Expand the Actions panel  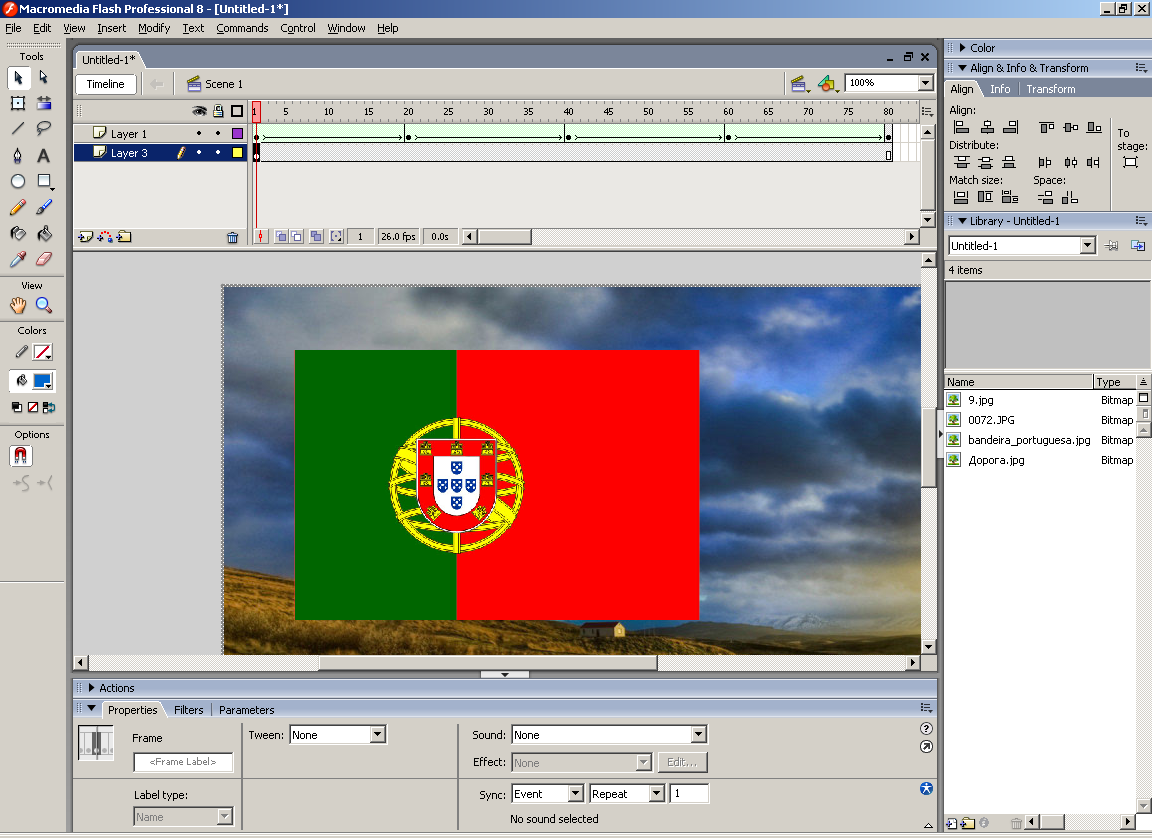point(91,688)
